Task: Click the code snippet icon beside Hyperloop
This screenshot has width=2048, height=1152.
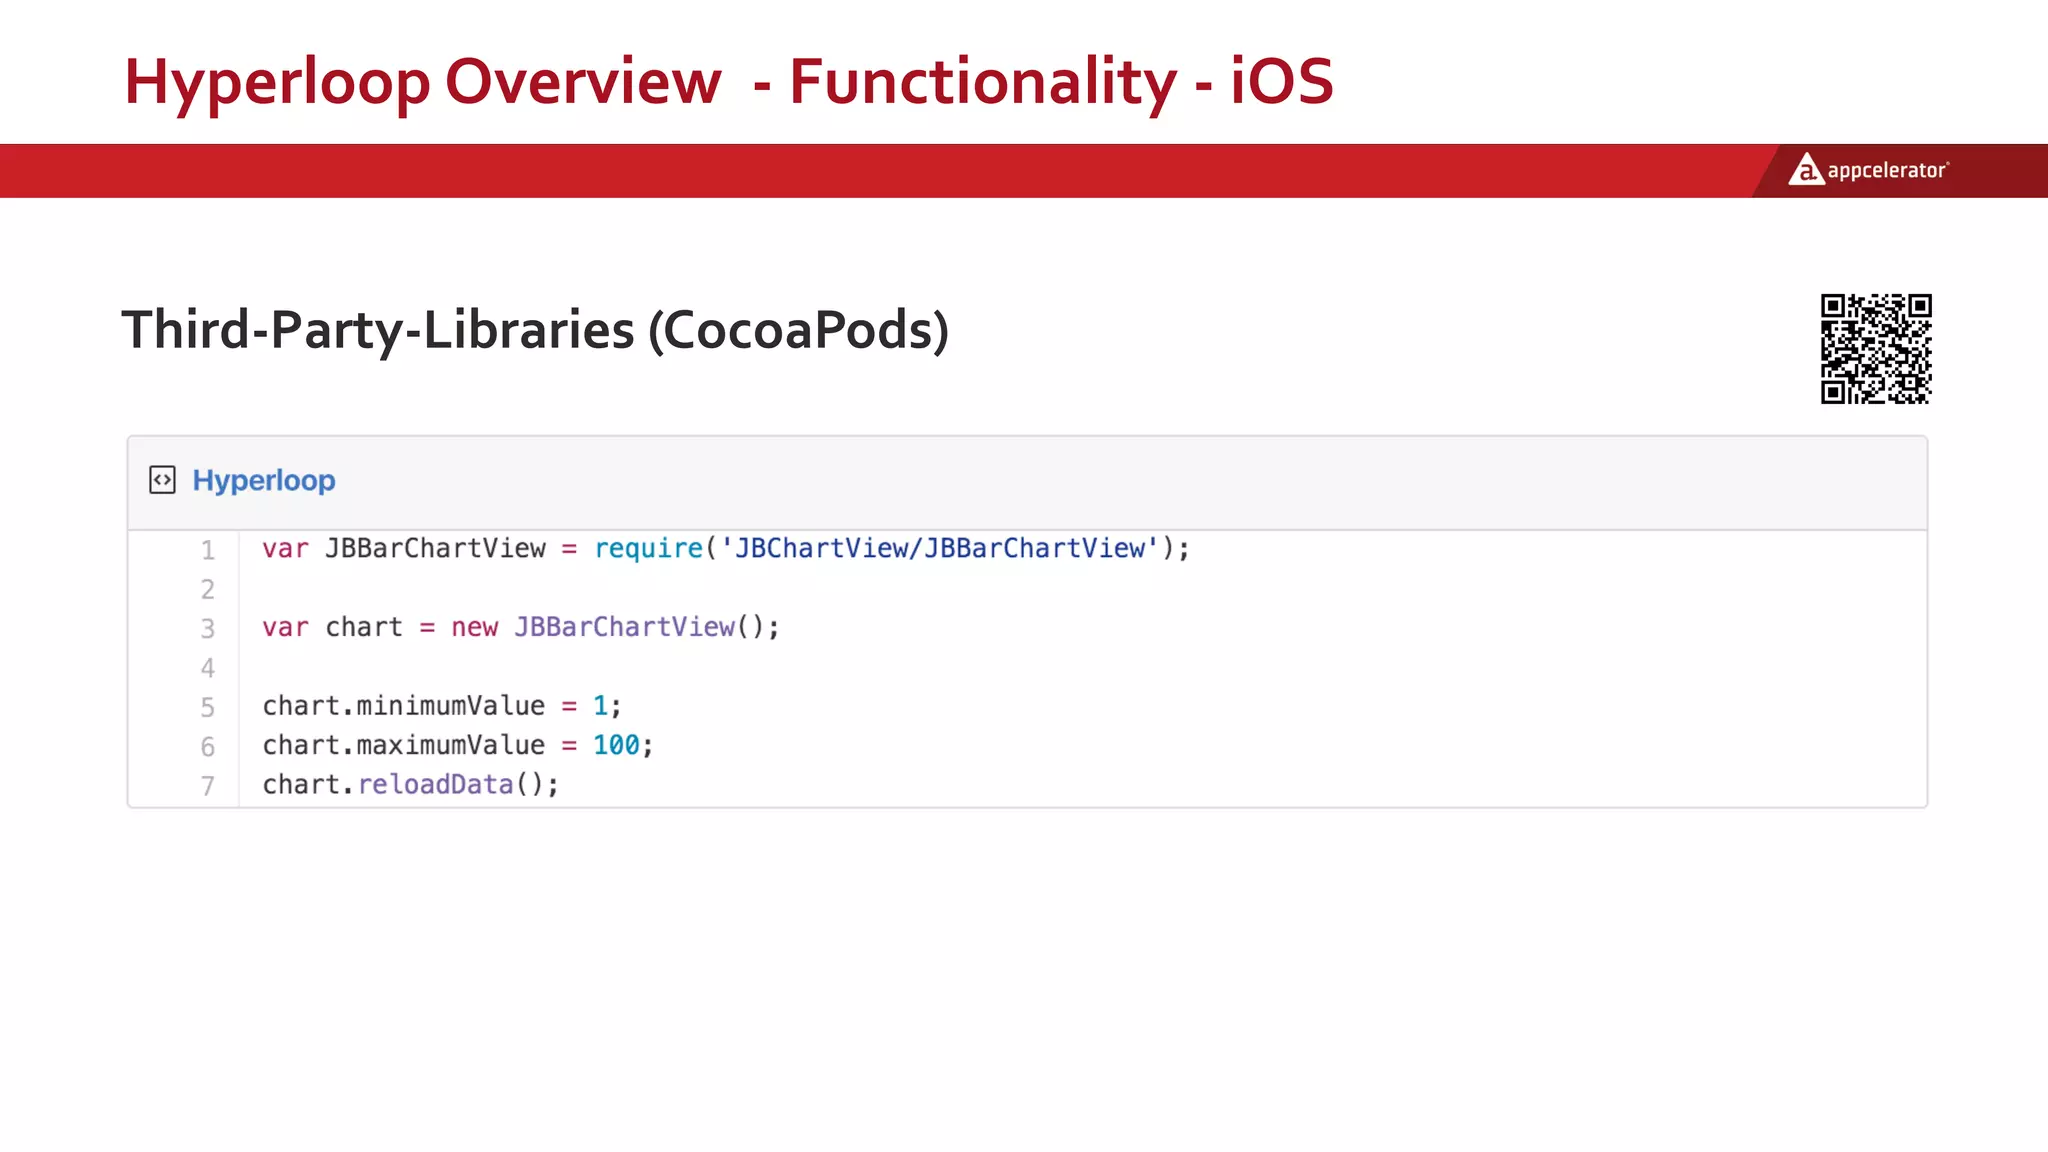Action: [162, 480]
